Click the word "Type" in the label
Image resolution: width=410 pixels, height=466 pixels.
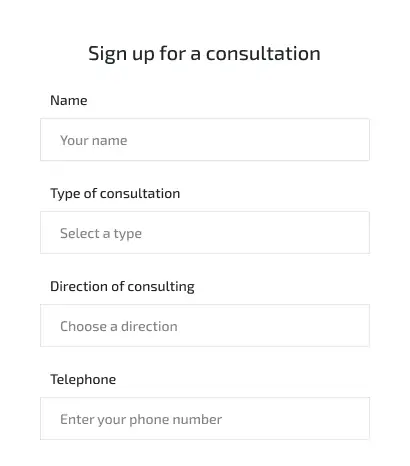coord(65,194)
